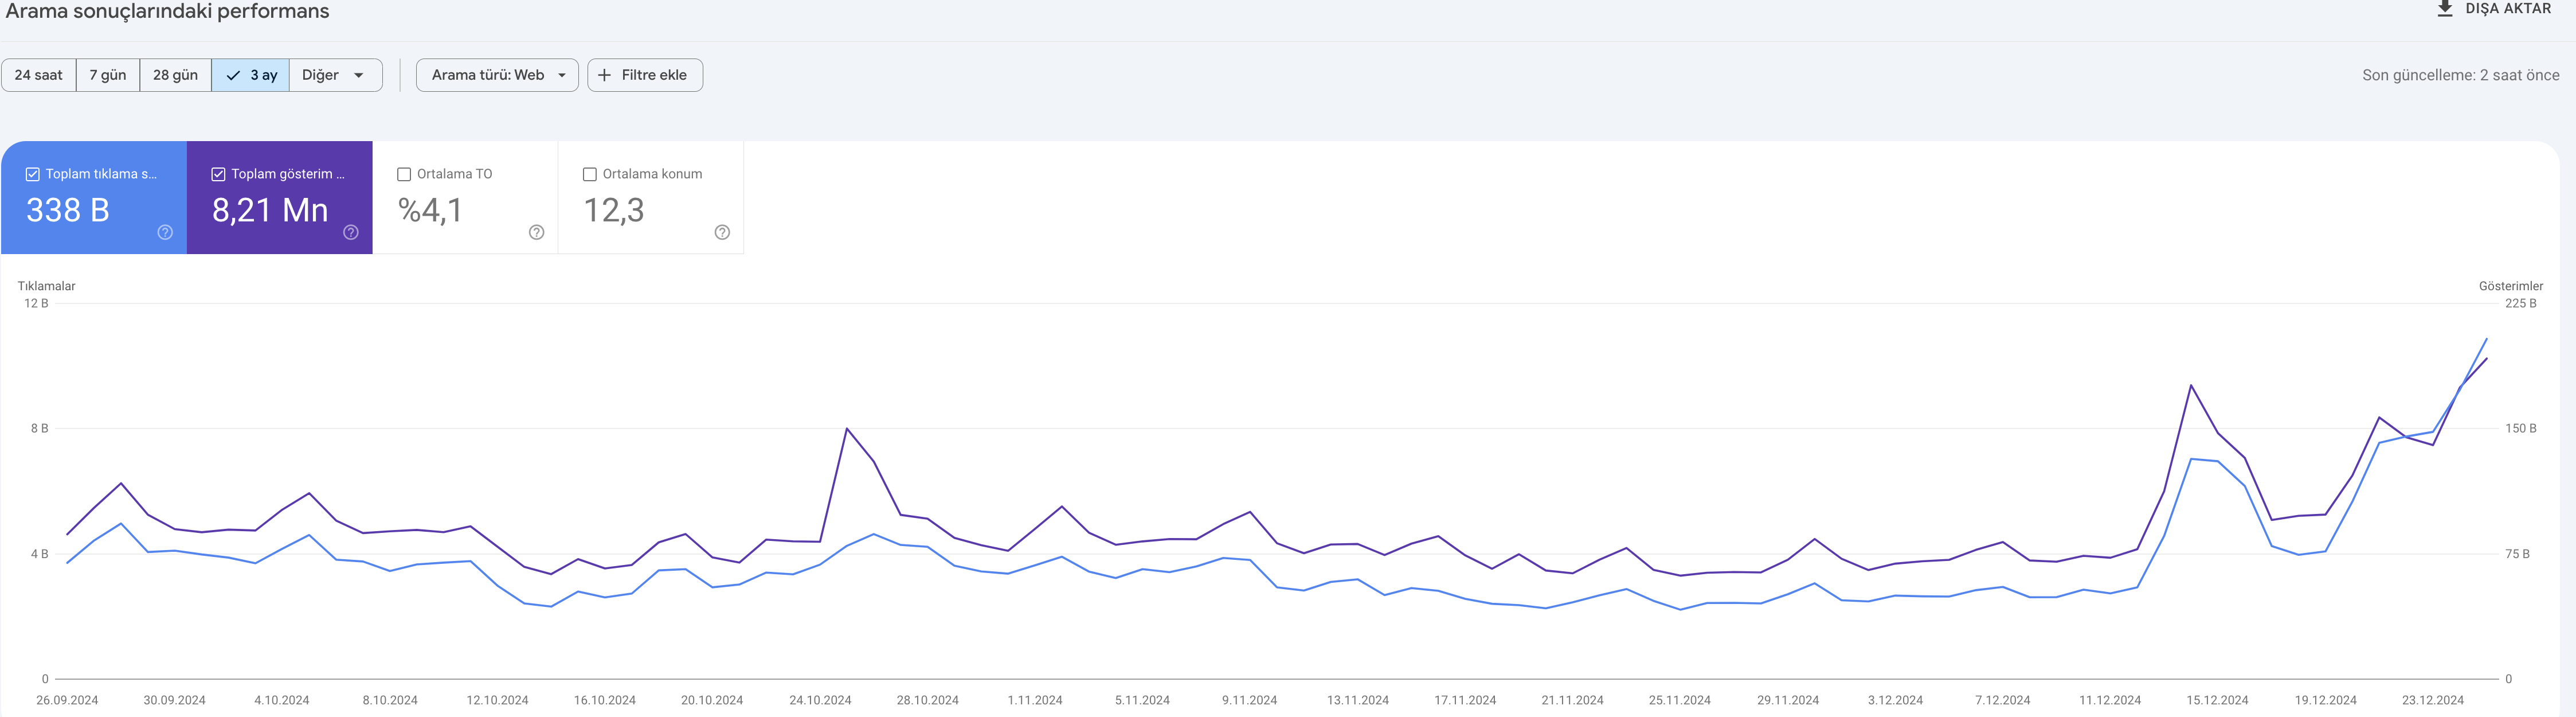This screenshot has width=2576, height=717.
Task: Uncheck the Toplam tıklama sayısı checkbox
Action: click(33, 174)
